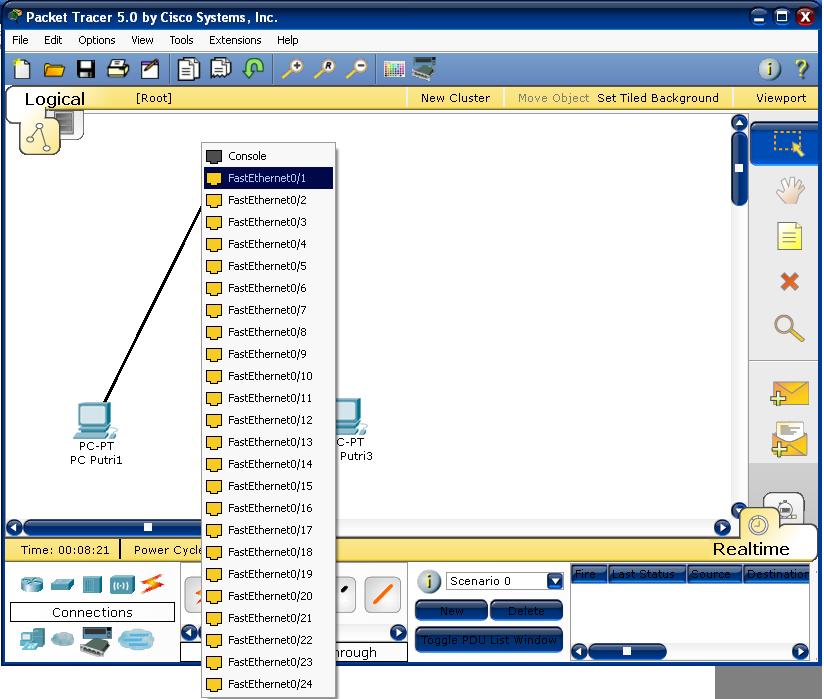This screenshot has width=824, height=699.
Task: Activate the hand Move Layout tool
Action: tap(789, 190)
